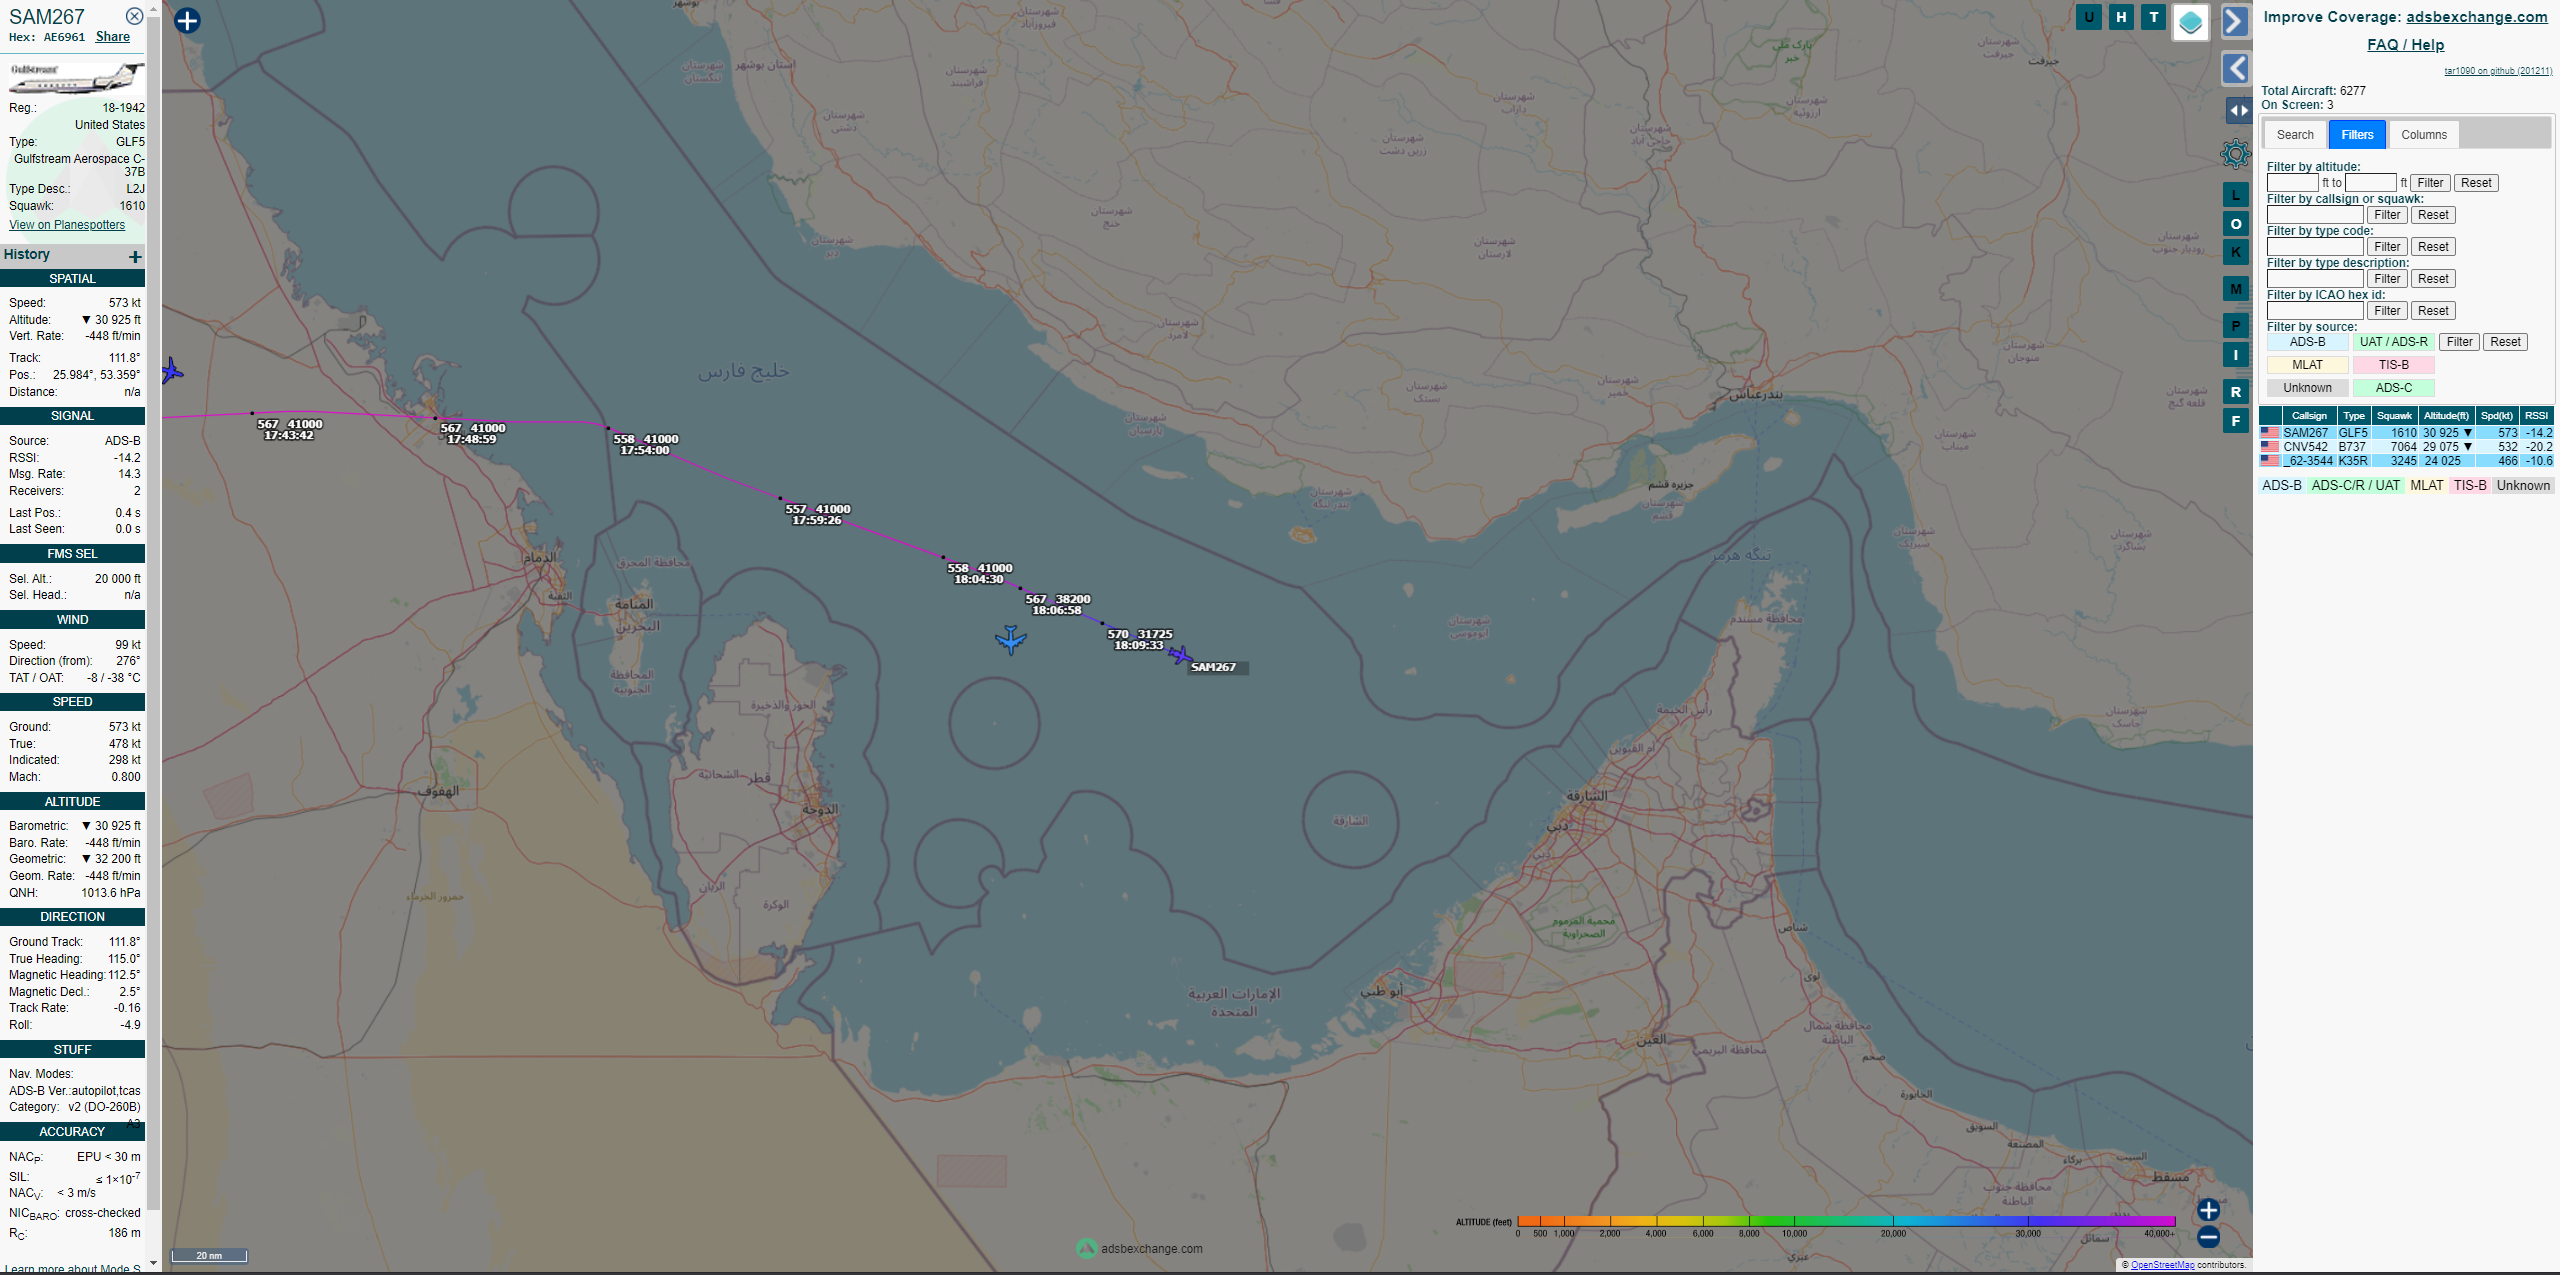
Task: Toggle the T map button
Action: pos(2154,17)
